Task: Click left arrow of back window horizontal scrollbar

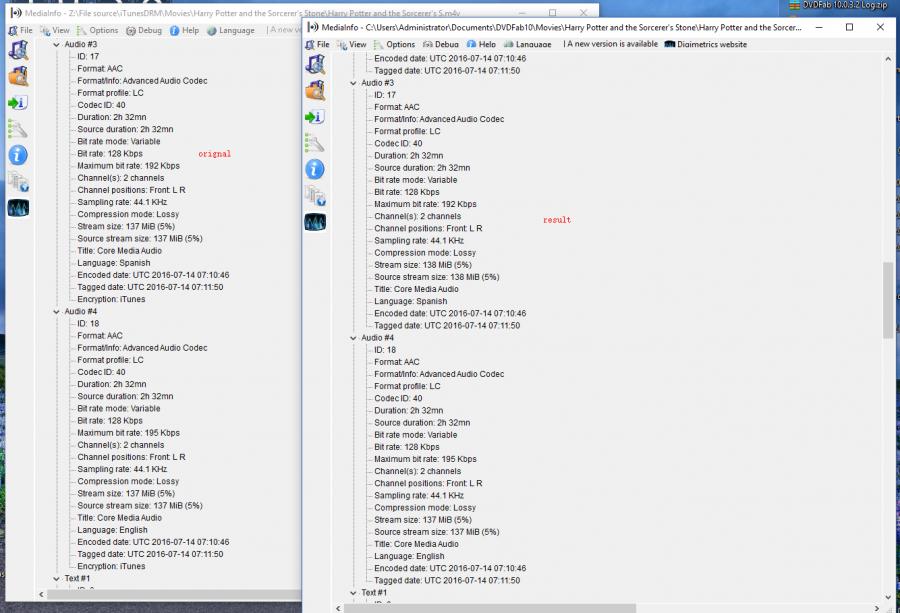Action: click(x=41, y=594)
